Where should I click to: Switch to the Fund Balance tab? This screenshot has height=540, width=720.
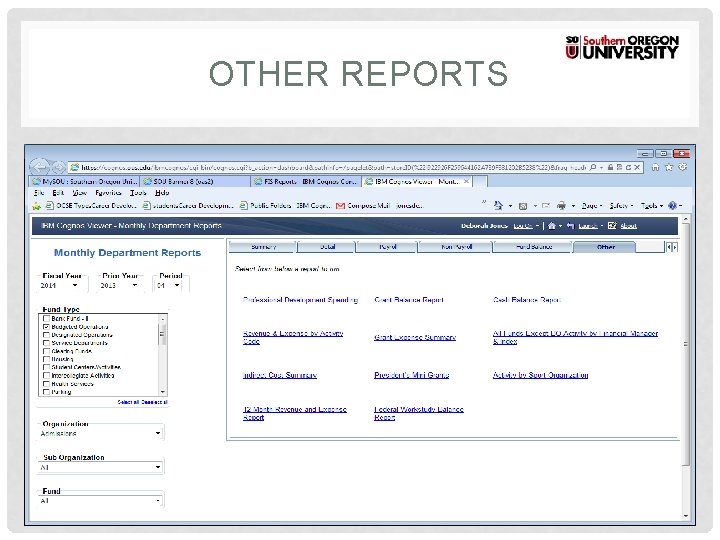[534, 247]
